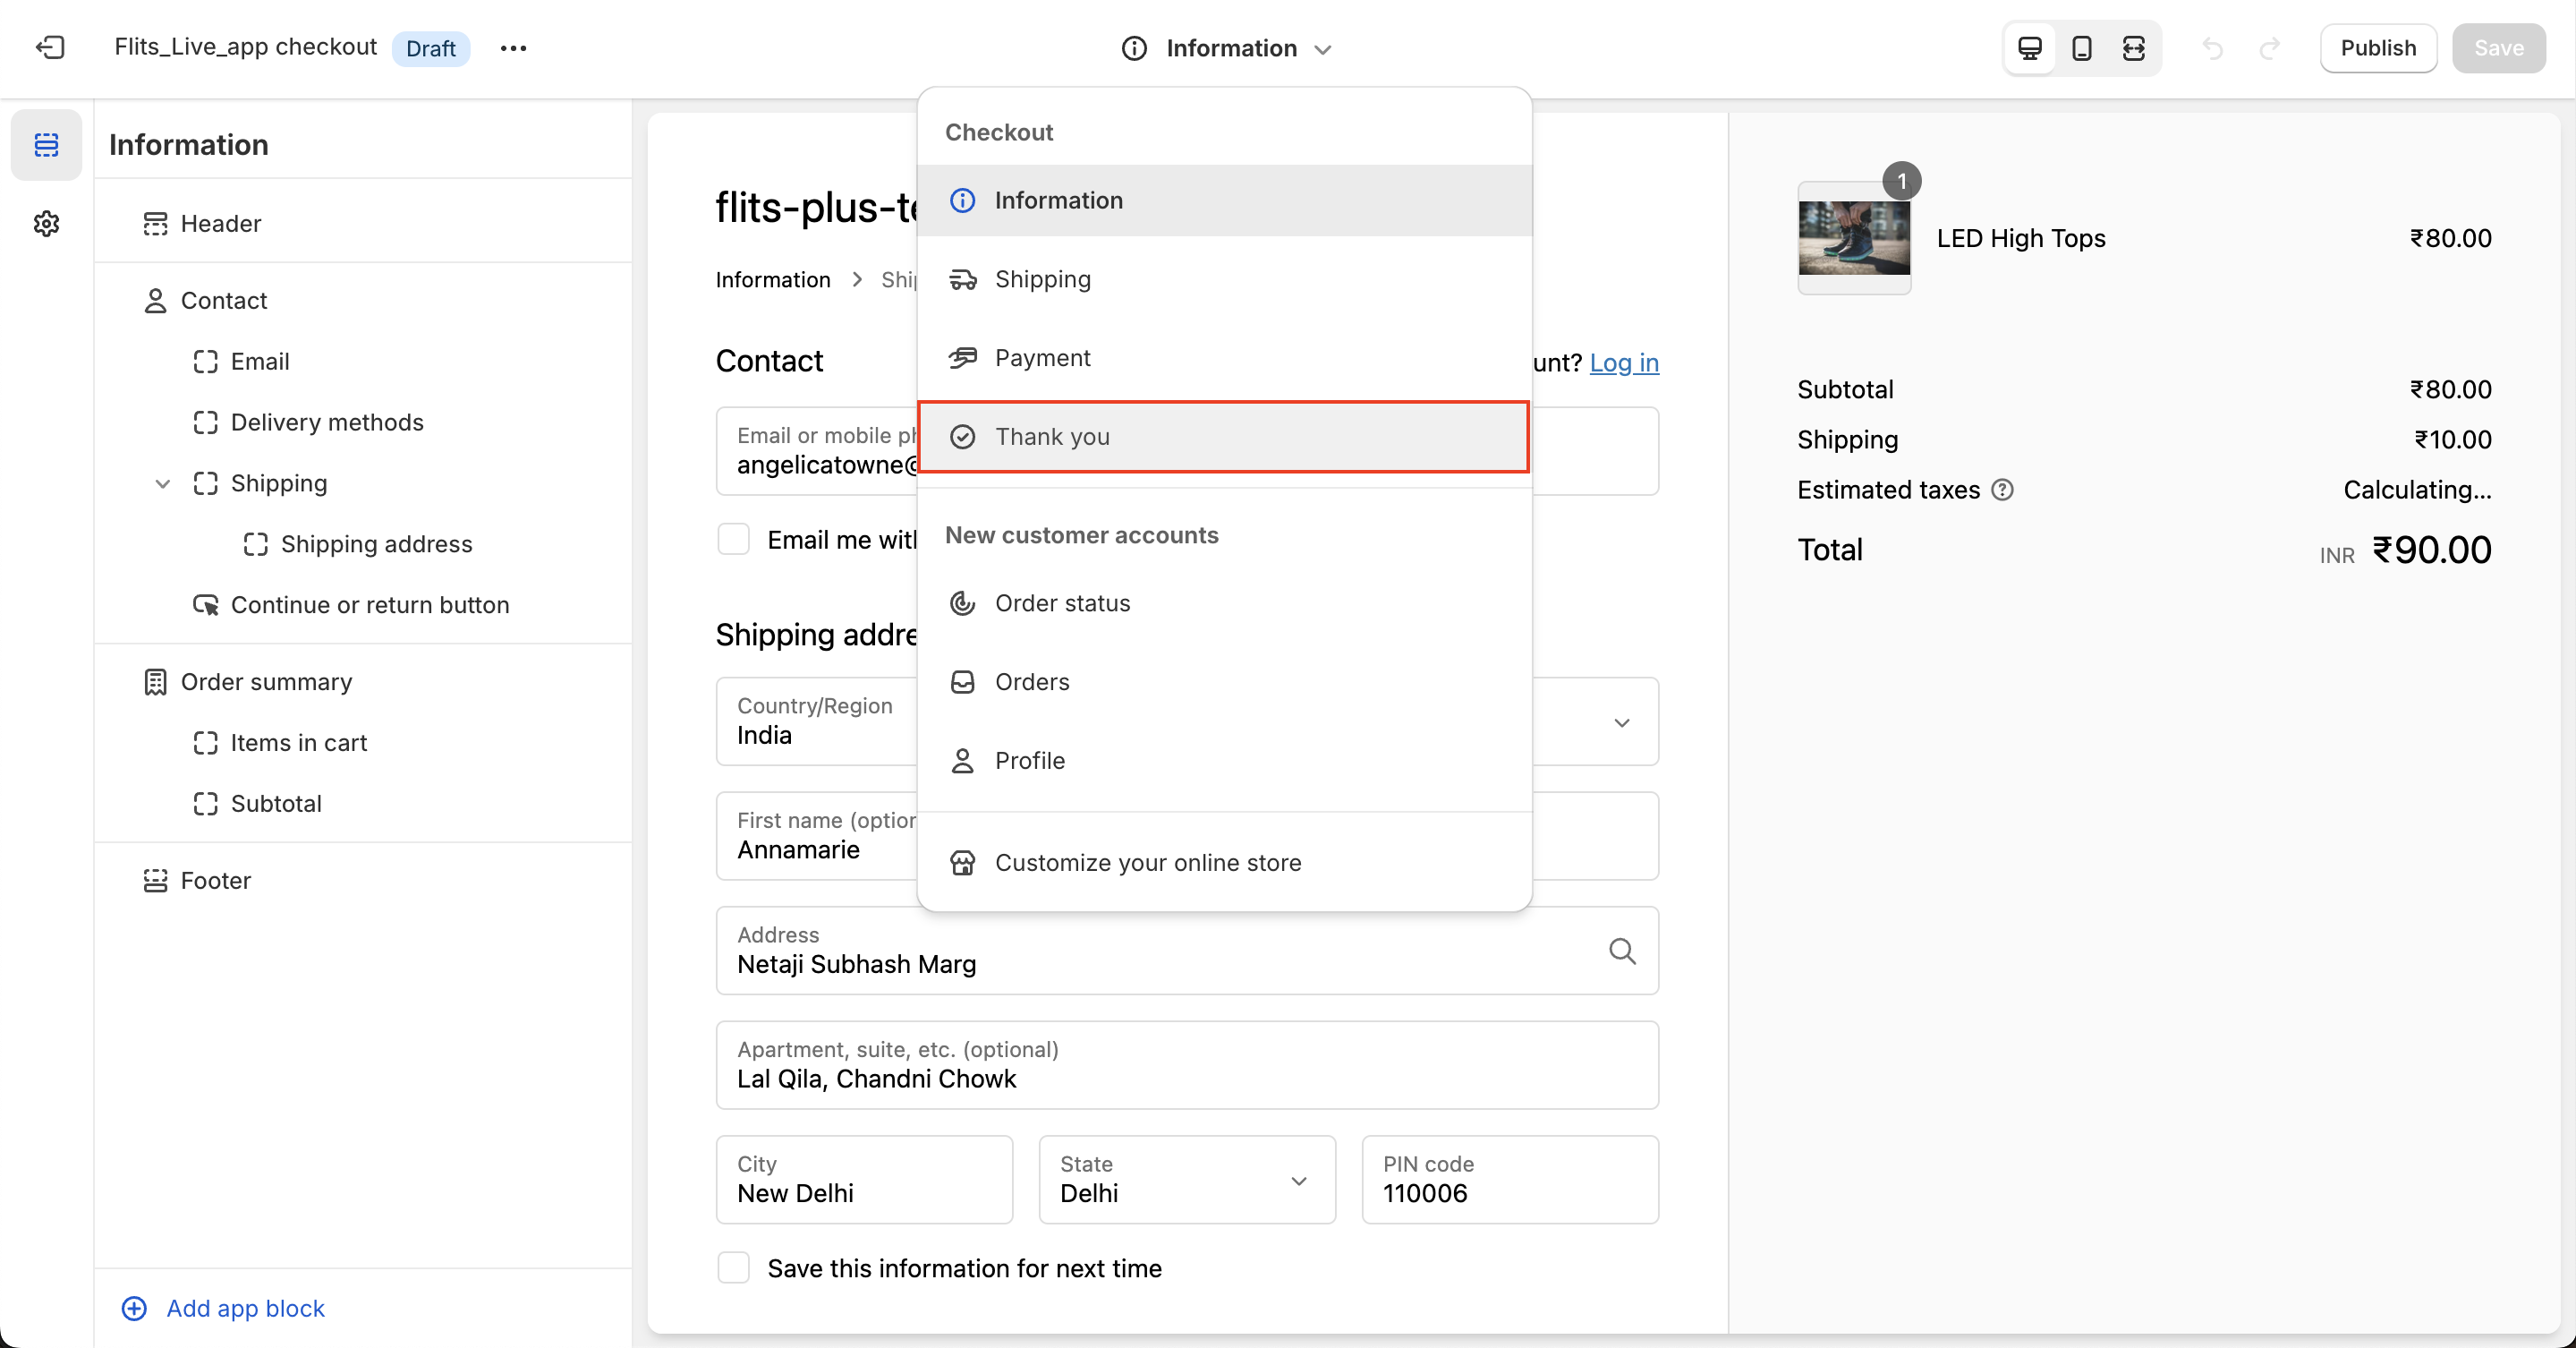Select the sections panel icon
Screen dimensions: 2576x1348
[x=46, y=145]
